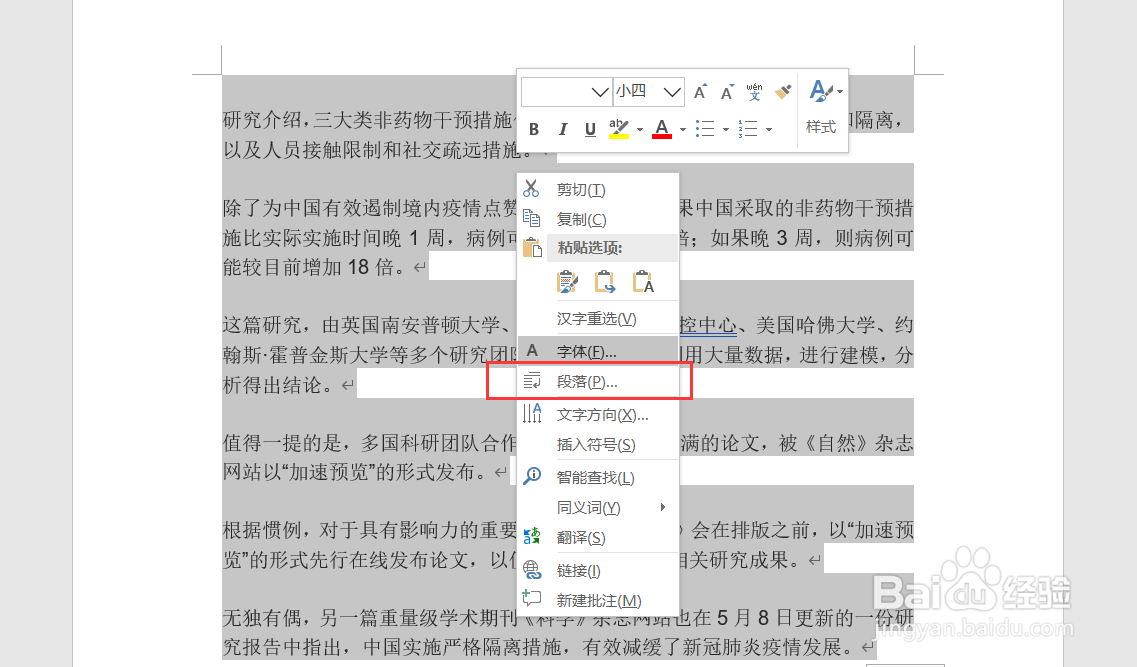Toggle bold with the B button
This screenshot has height=667, width=1137.
tap(534, 127)
